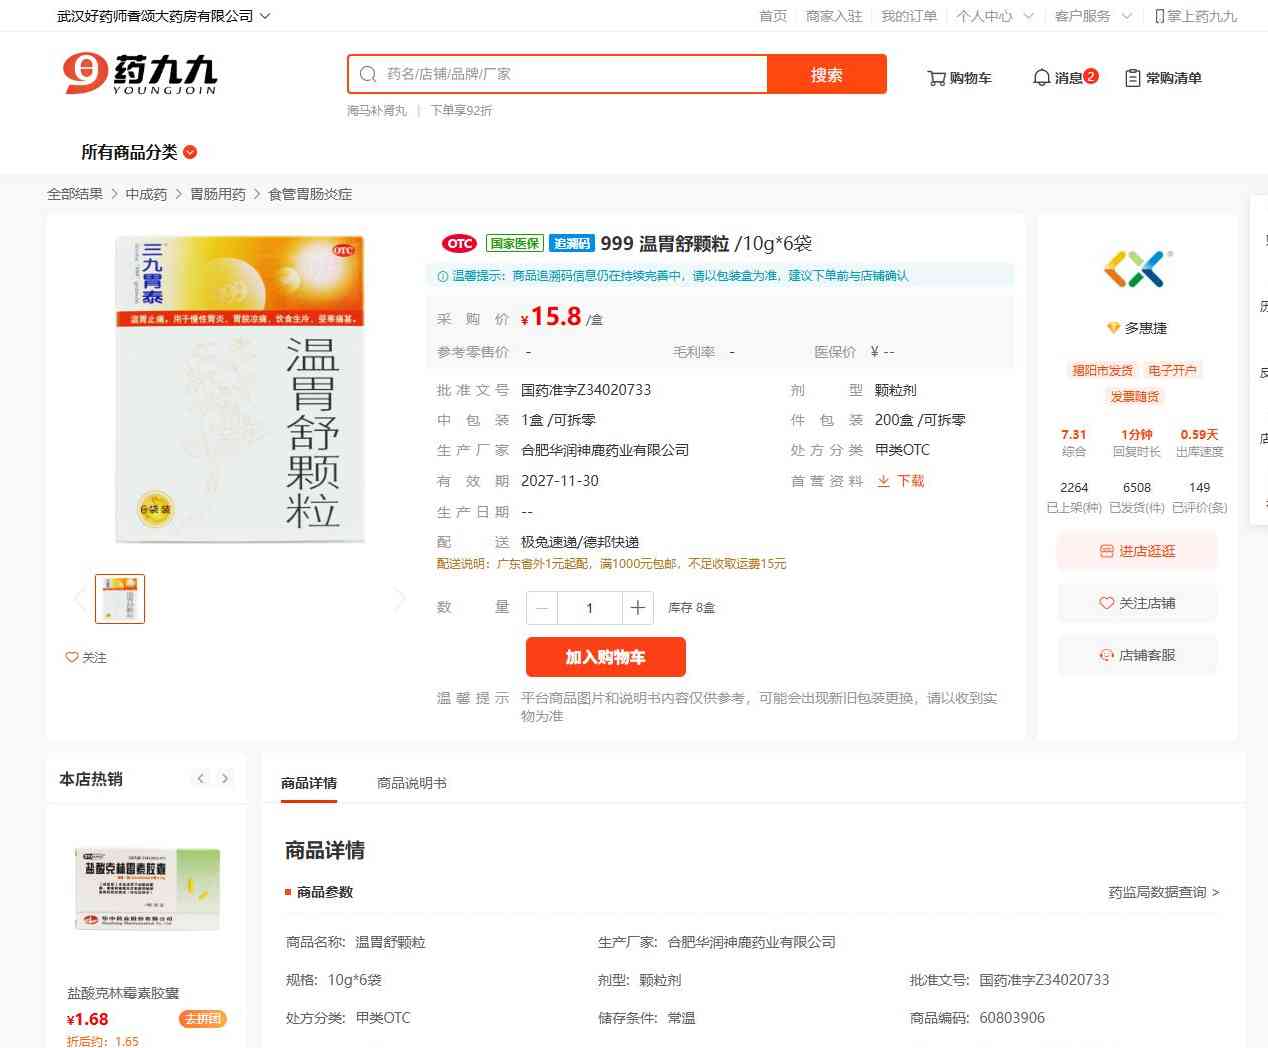Screen dimensions: 1268x1048
Task: Switch to the 商品说明书 tab
Action: coord(411,783)
